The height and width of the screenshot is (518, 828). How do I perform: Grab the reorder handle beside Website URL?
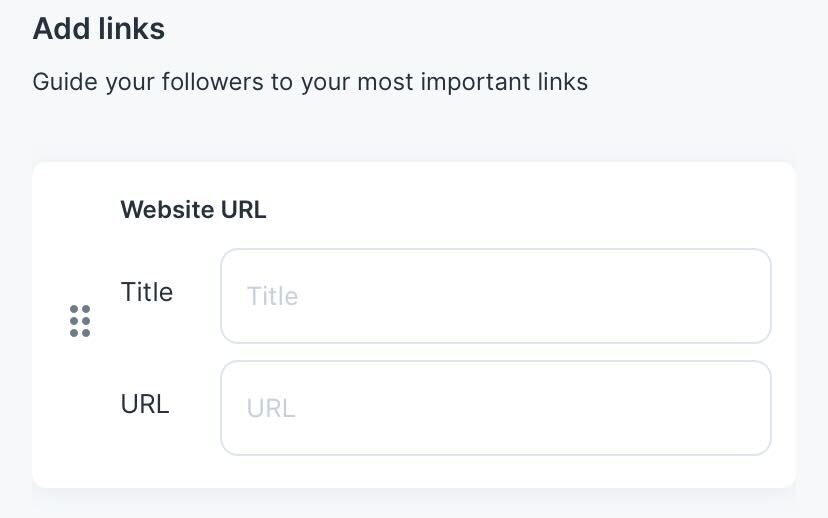click(x=80, y=321)
